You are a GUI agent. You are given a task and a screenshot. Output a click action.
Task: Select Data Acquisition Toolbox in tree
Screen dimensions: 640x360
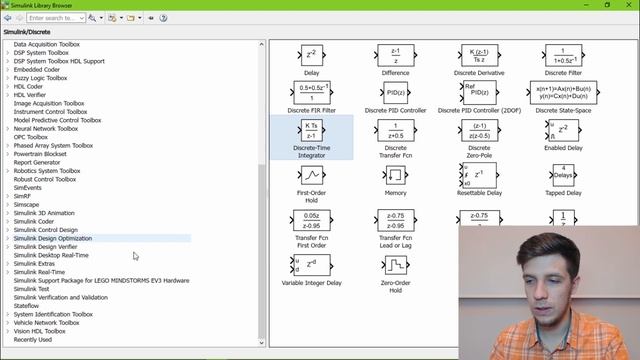coord(47,44)
